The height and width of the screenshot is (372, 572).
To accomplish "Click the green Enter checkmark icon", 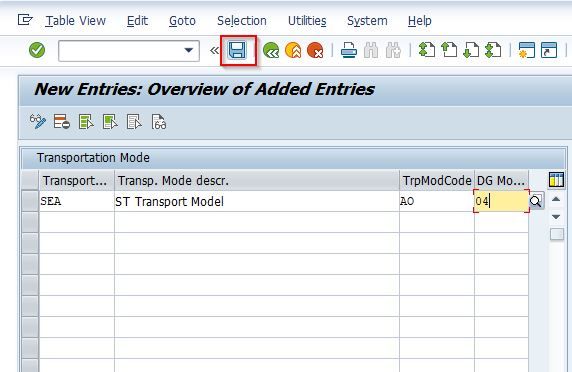I will pos(37,50).
